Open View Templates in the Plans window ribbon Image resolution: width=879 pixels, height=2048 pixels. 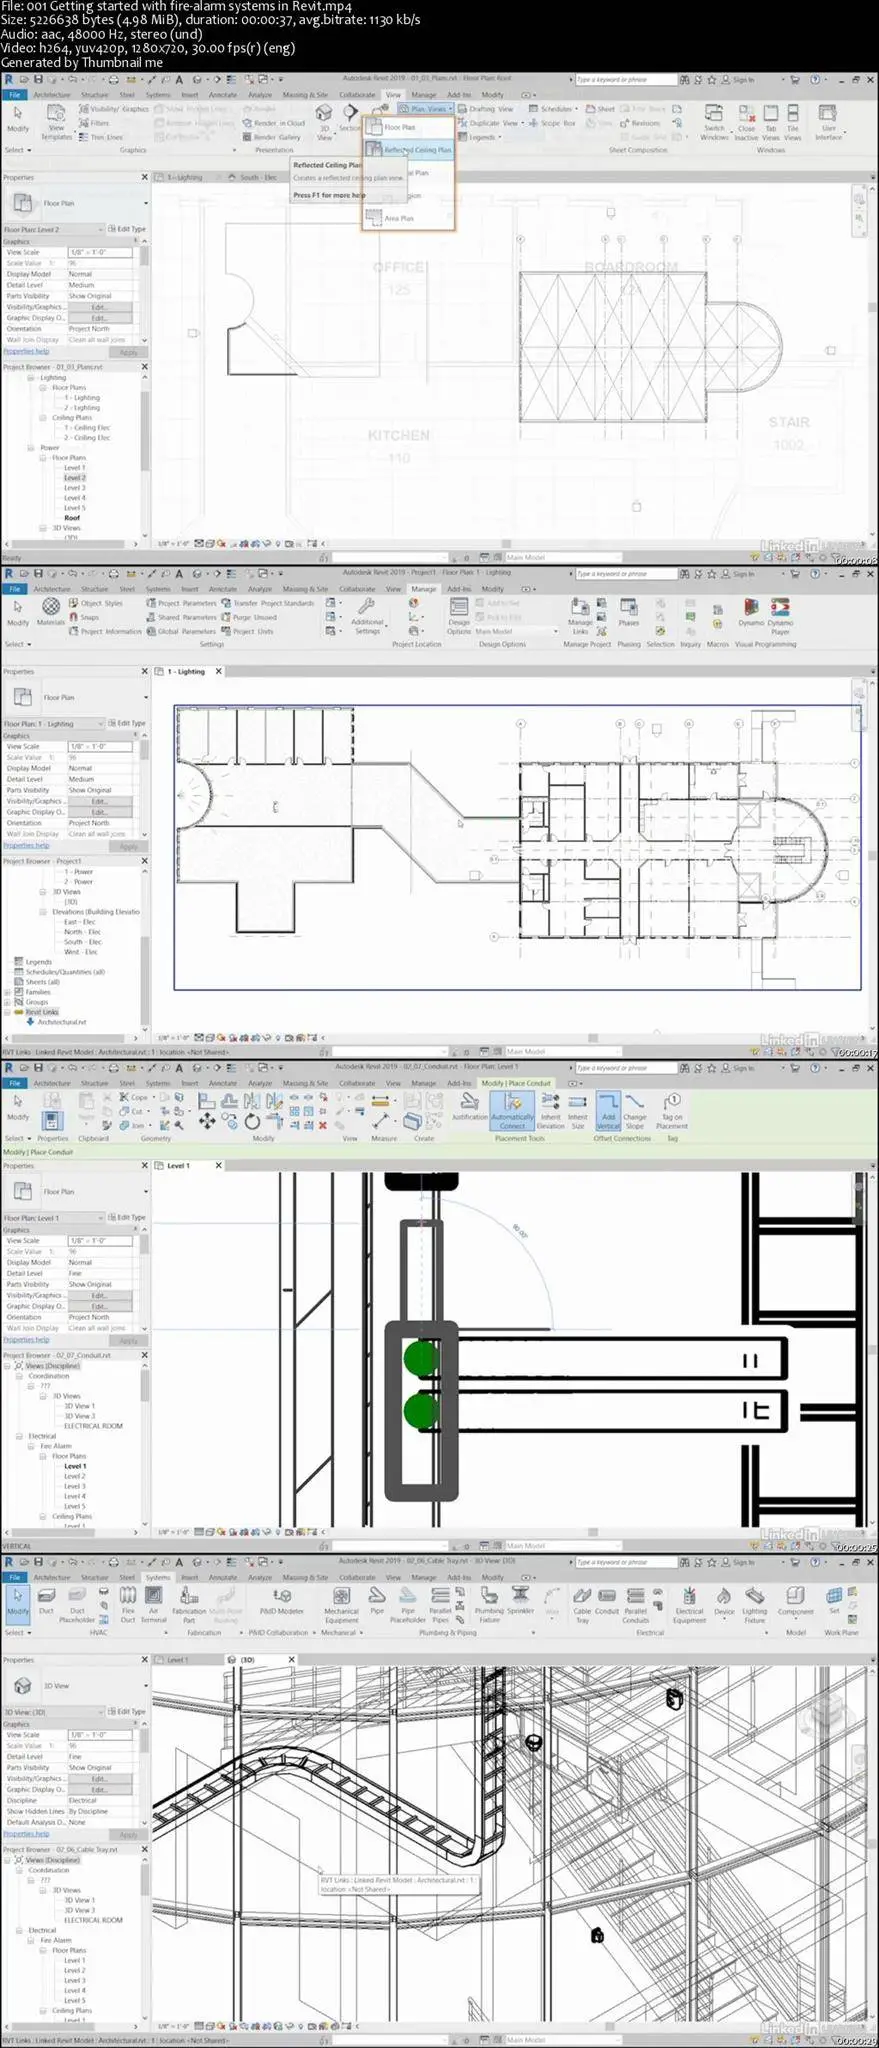[56, 122]
